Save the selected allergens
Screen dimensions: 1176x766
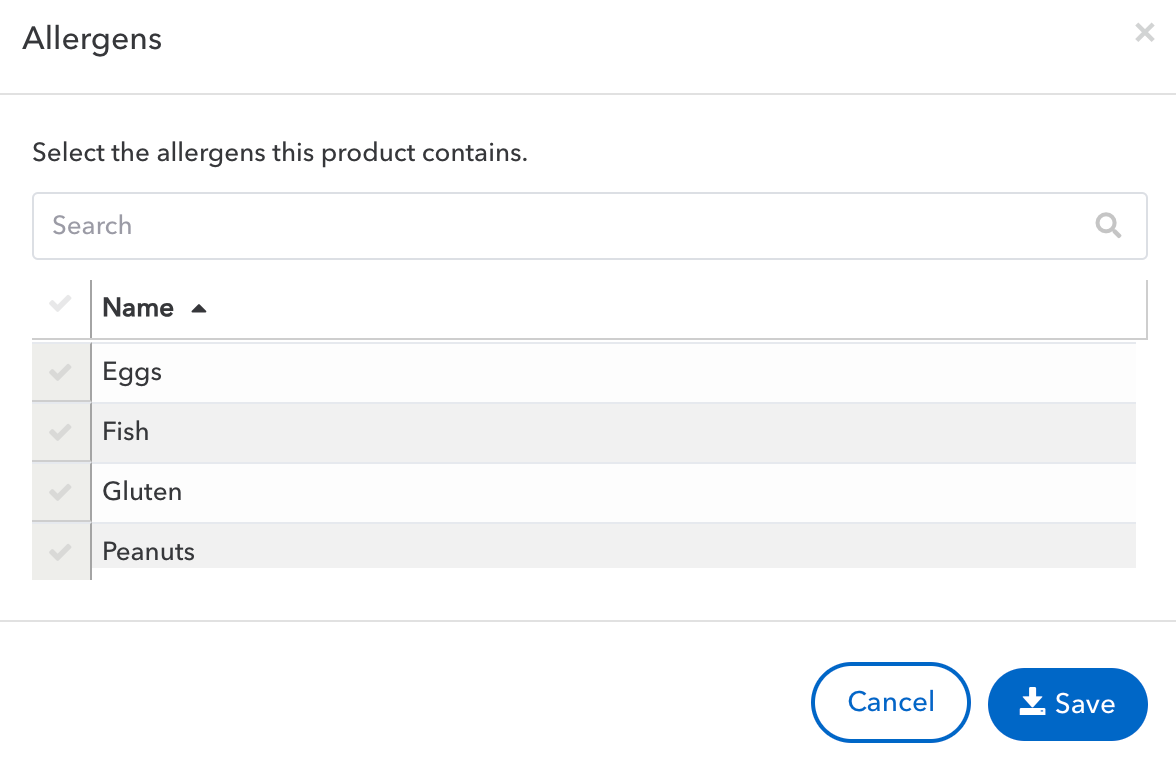[x=1067, y=704]
